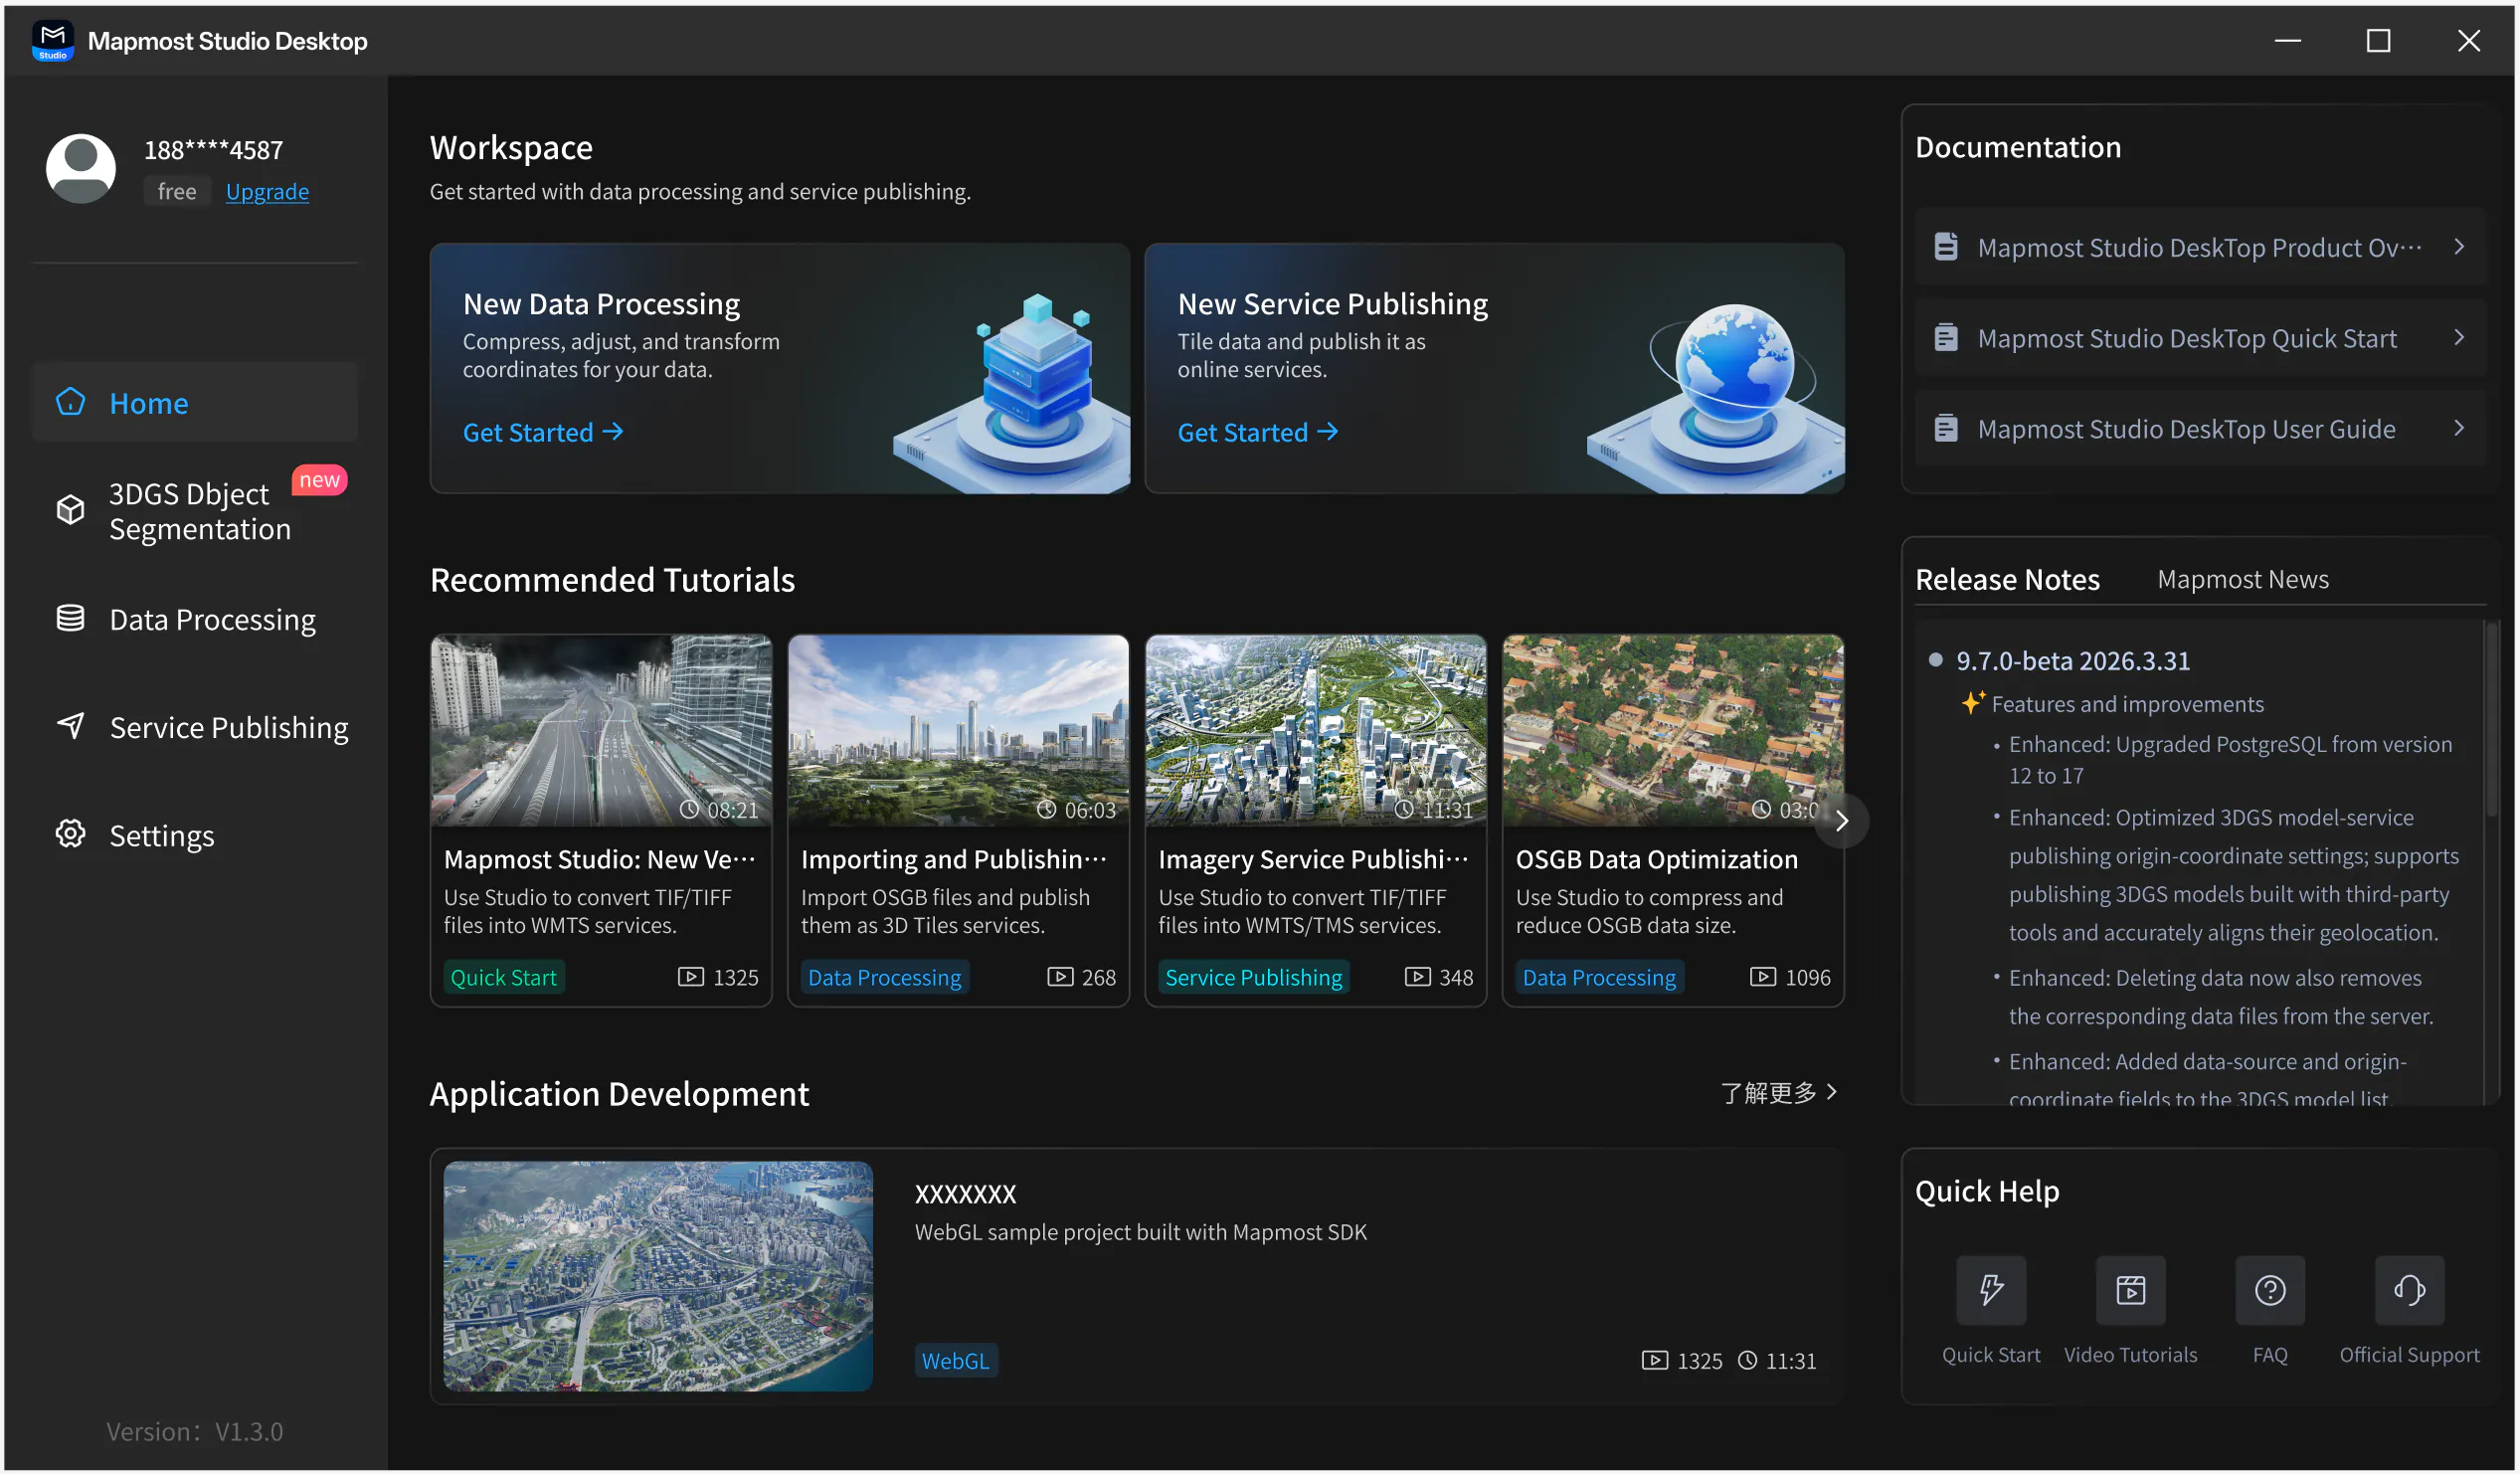Click Data Processing tag on Importing tutorial

pos(885,977)
